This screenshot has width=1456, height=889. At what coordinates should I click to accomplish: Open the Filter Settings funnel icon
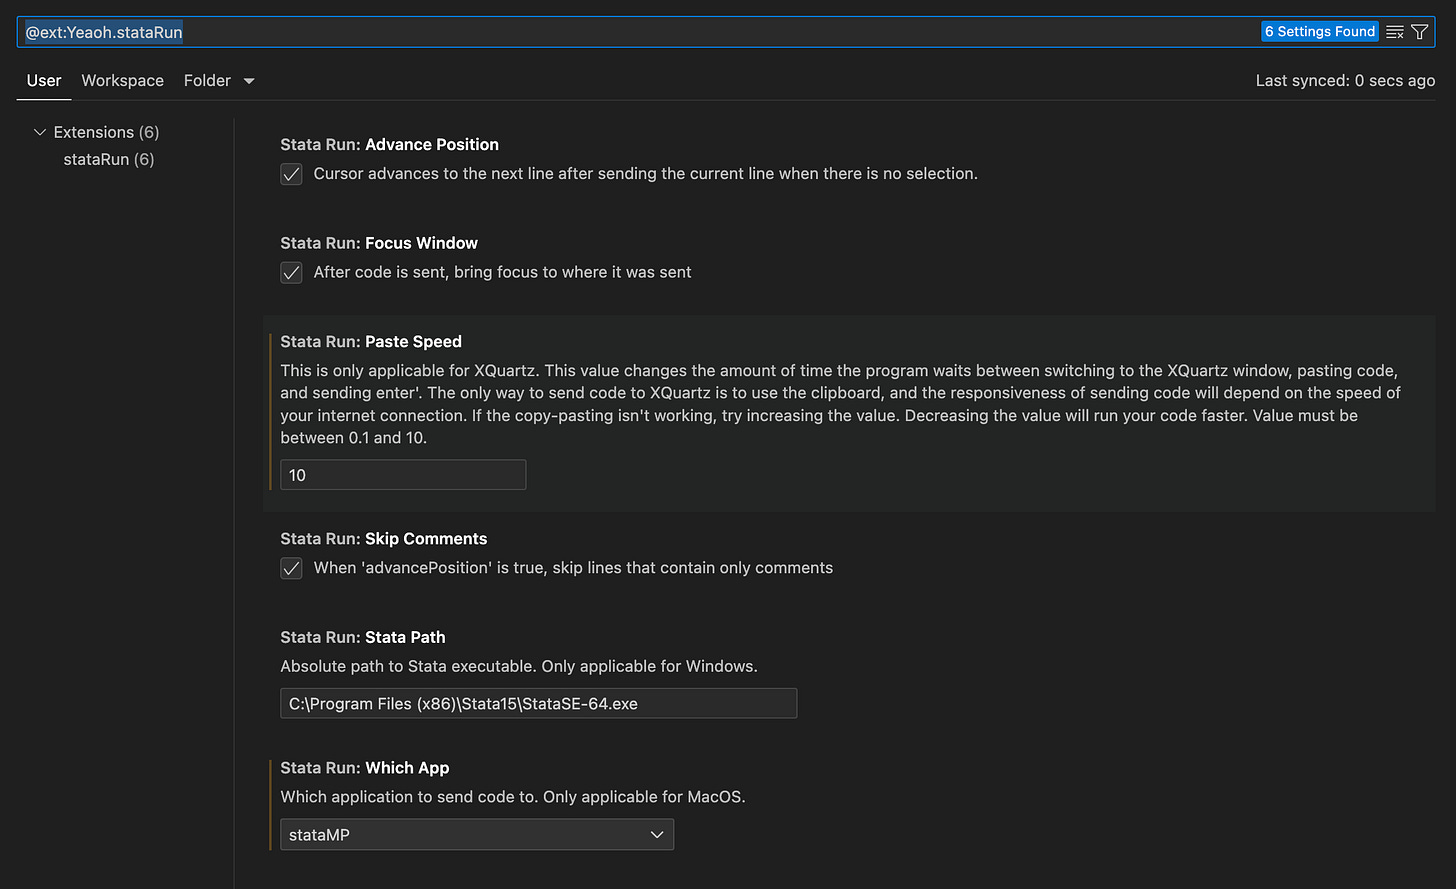coord(1421,31)
